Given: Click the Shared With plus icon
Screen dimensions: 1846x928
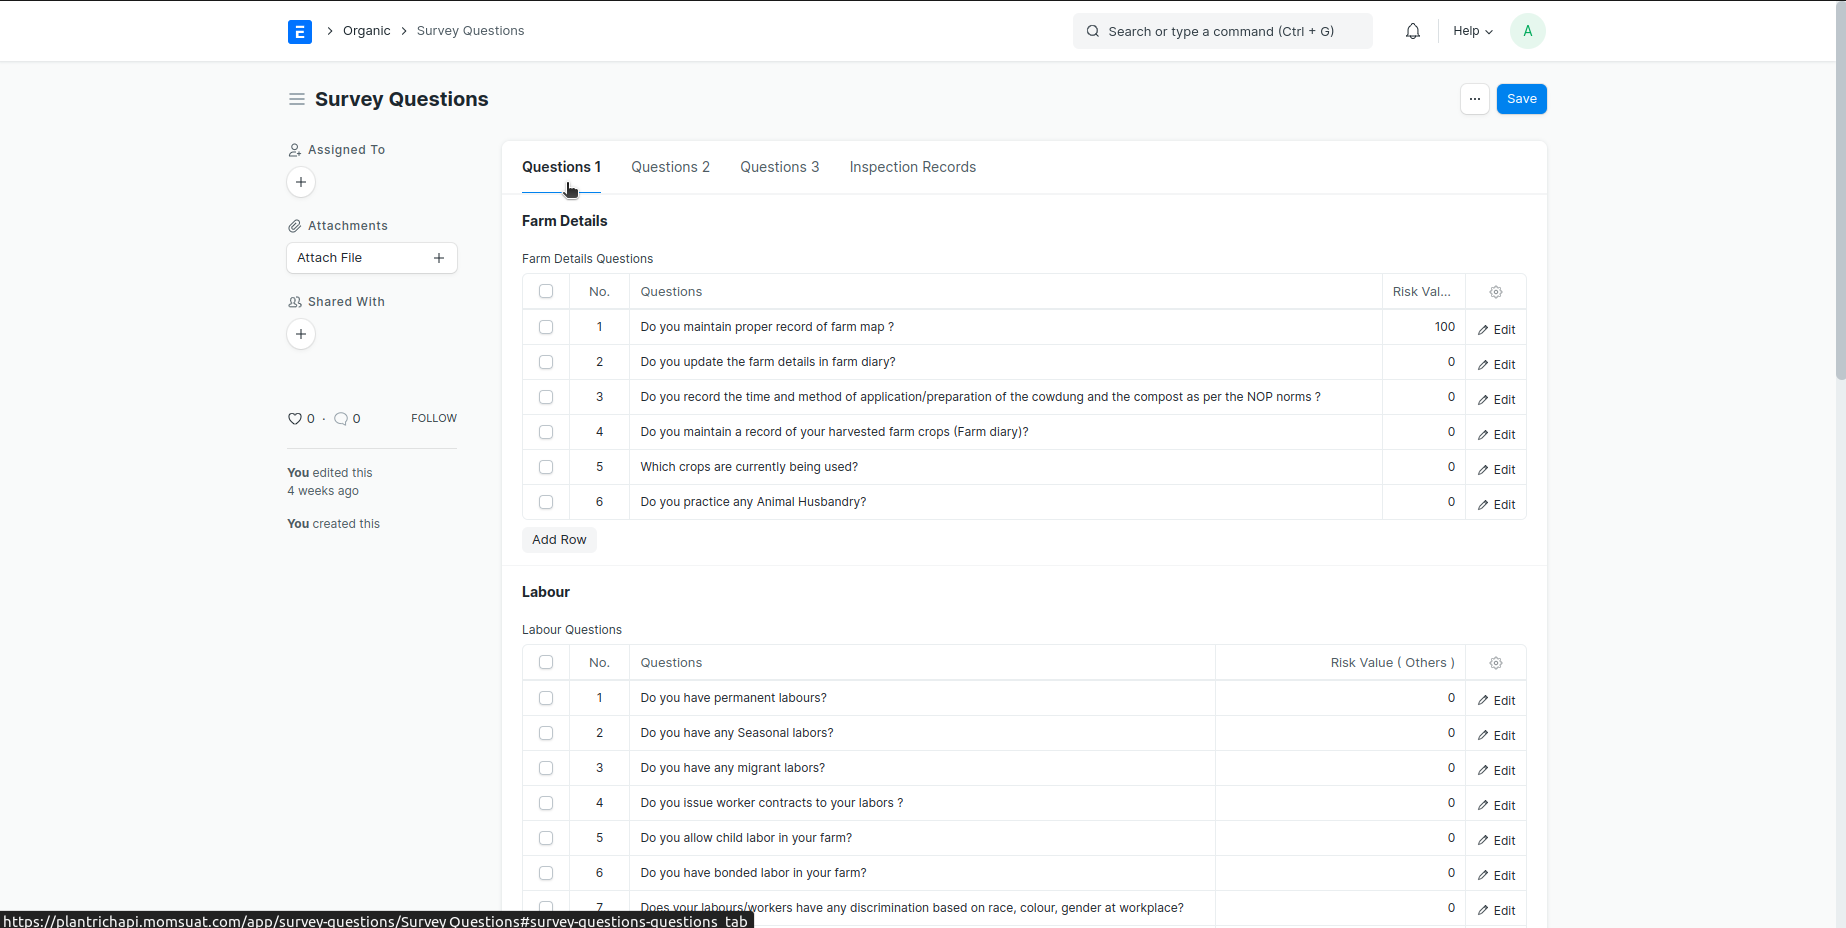Looking at the screenshot, I should pyautogui.click(x=301, y=334).
